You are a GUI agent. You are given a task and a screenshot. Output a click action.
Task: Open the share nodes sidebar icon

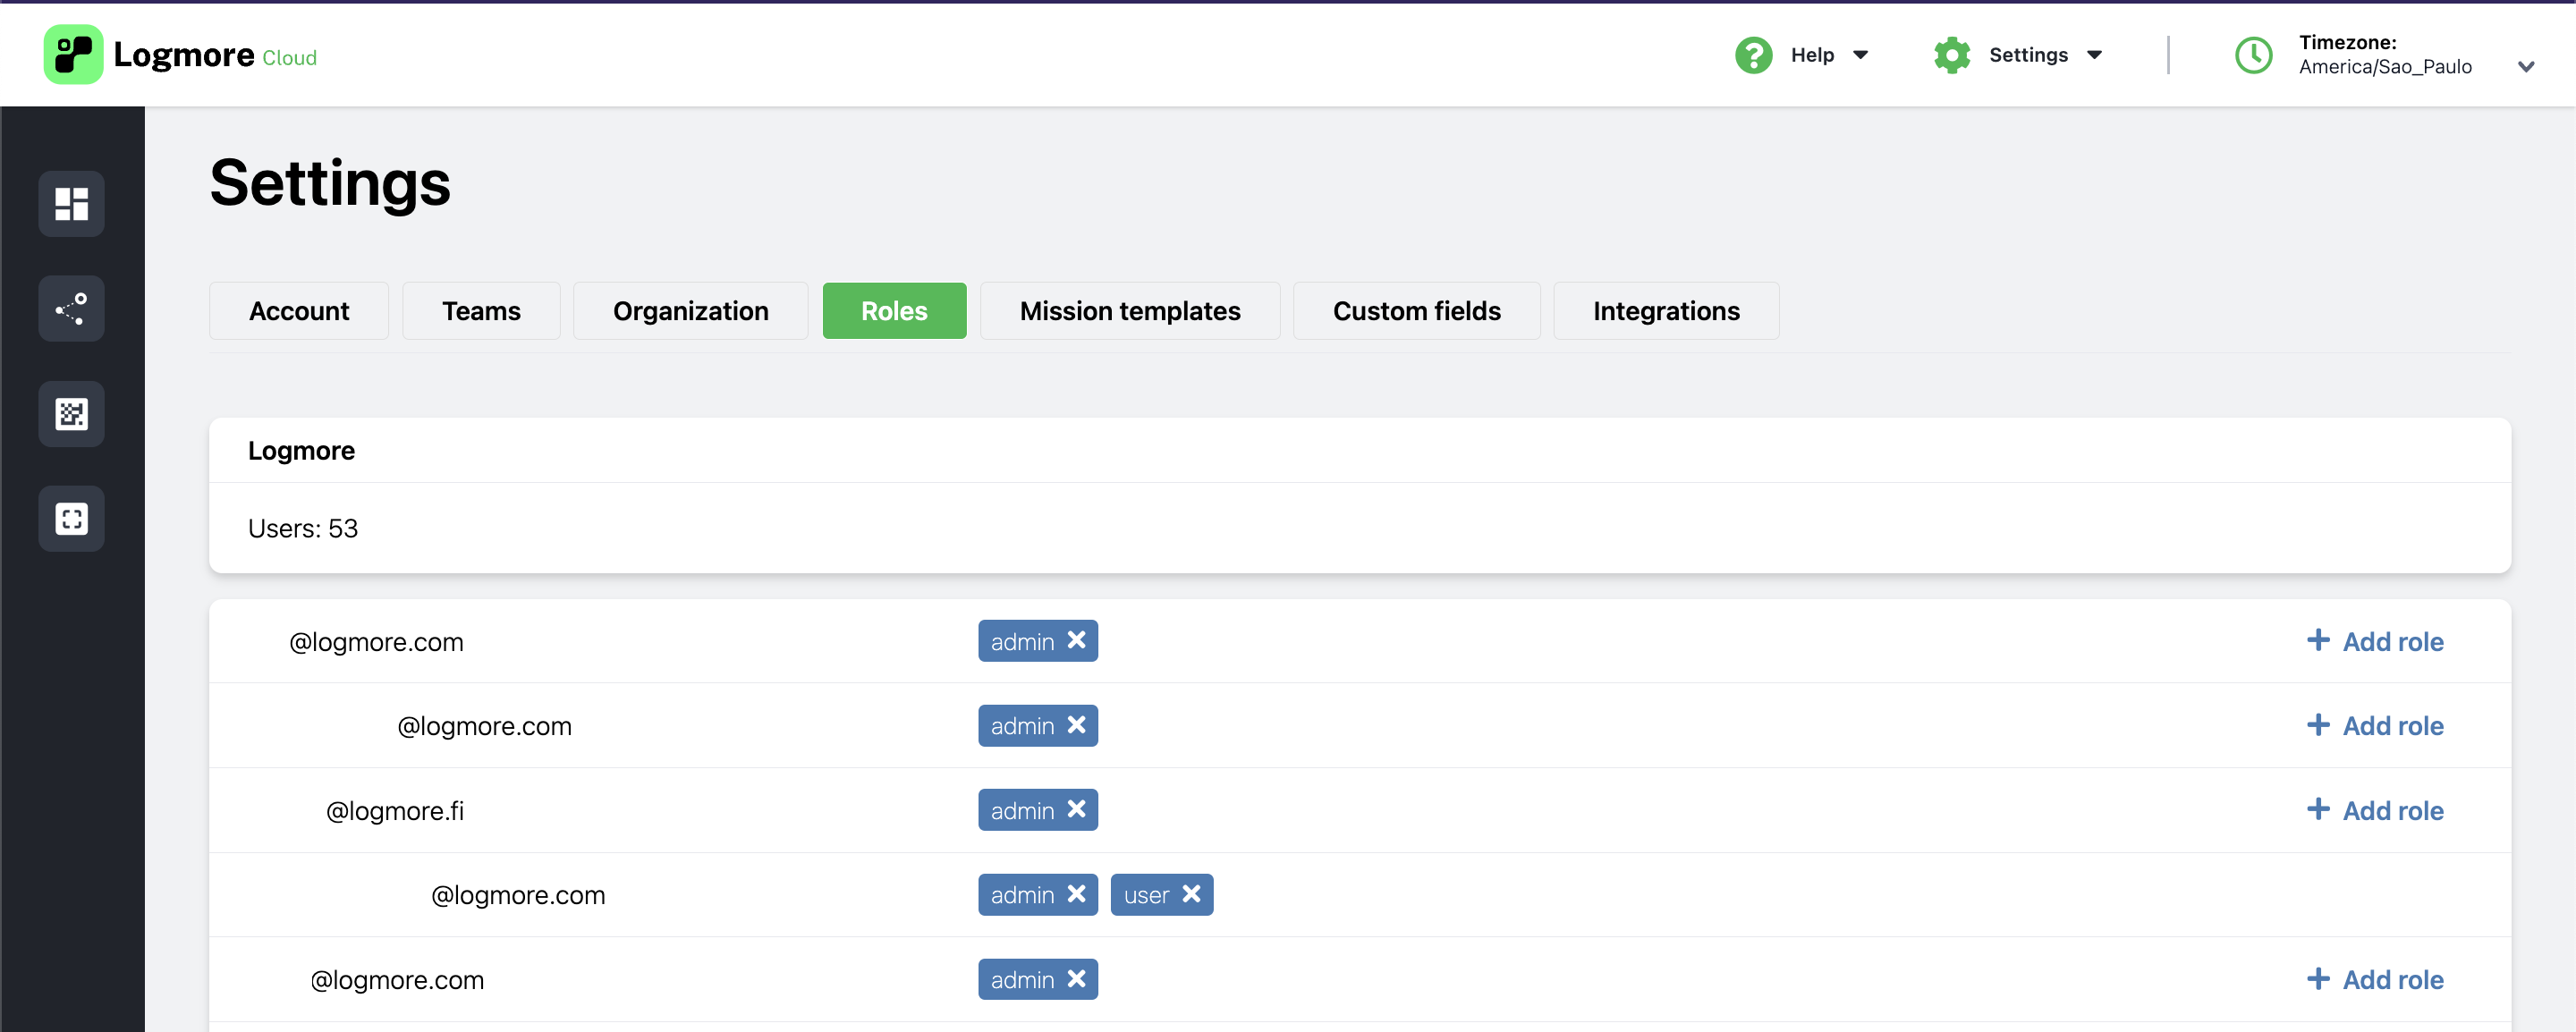tap(71, 309)
